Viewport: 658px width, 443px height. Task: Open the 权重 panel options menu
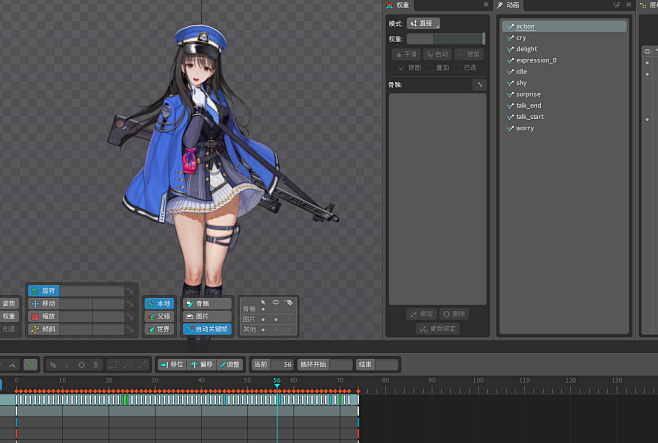(486, 5)
